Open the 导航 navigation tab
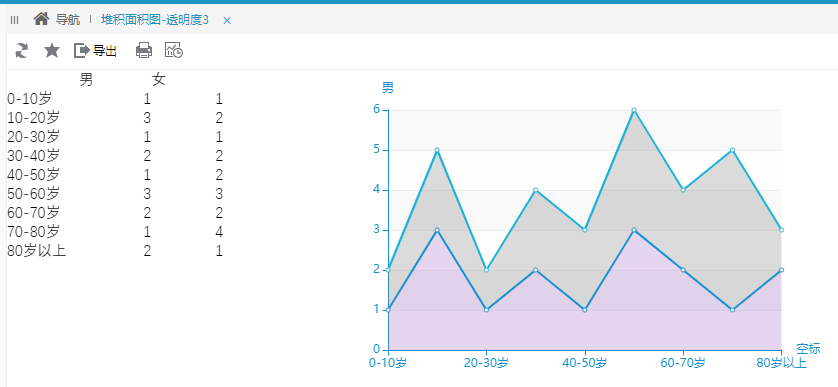 click(68, 20)
